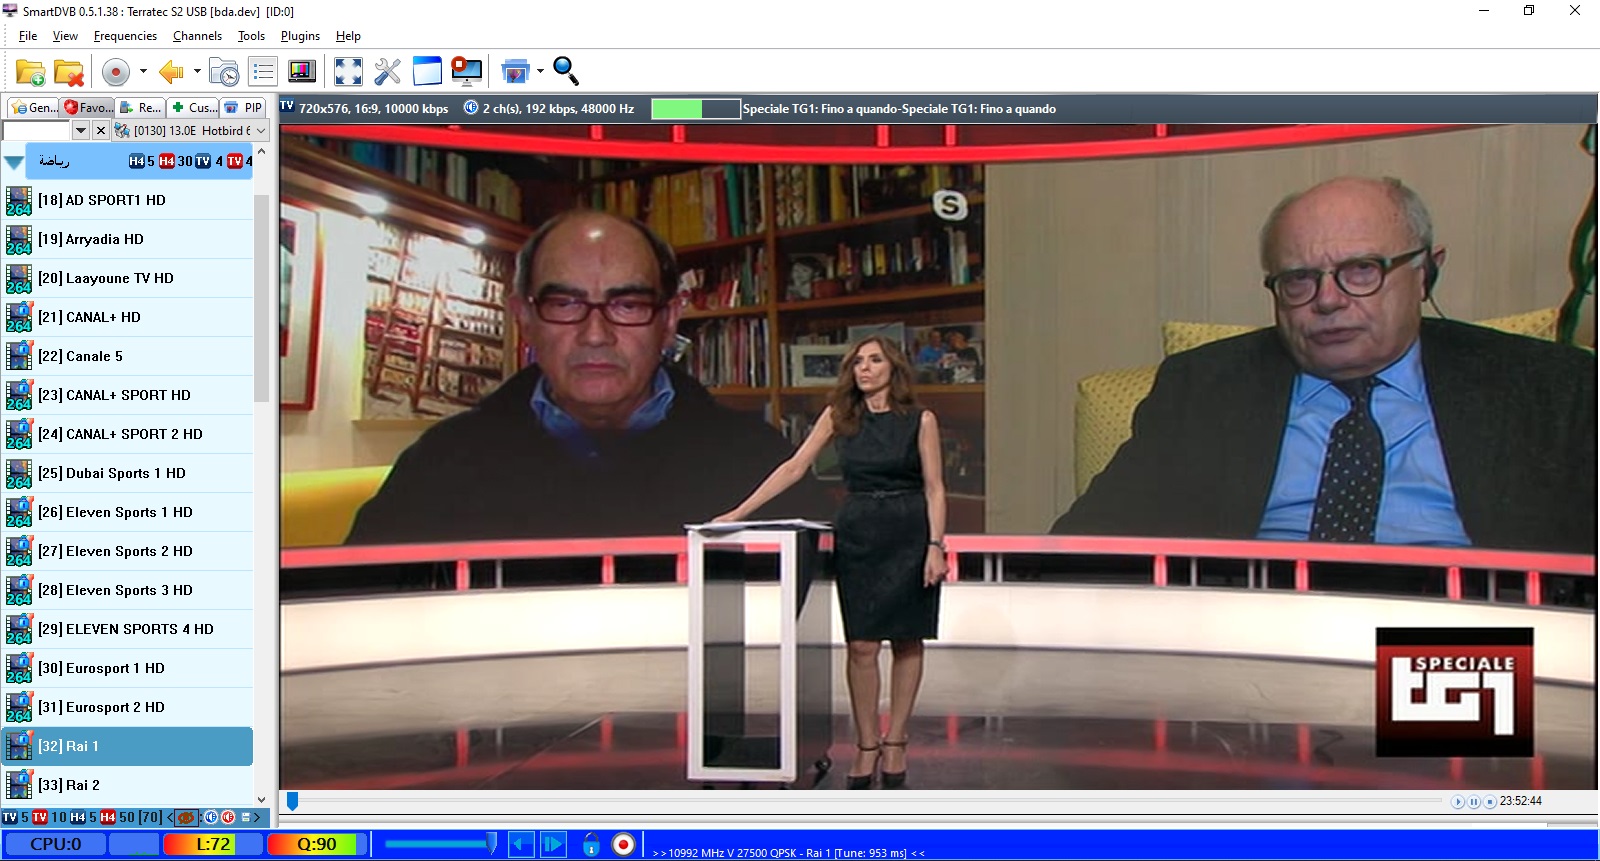
Task: Switch to the PIP tab
Action: [244, 107]
